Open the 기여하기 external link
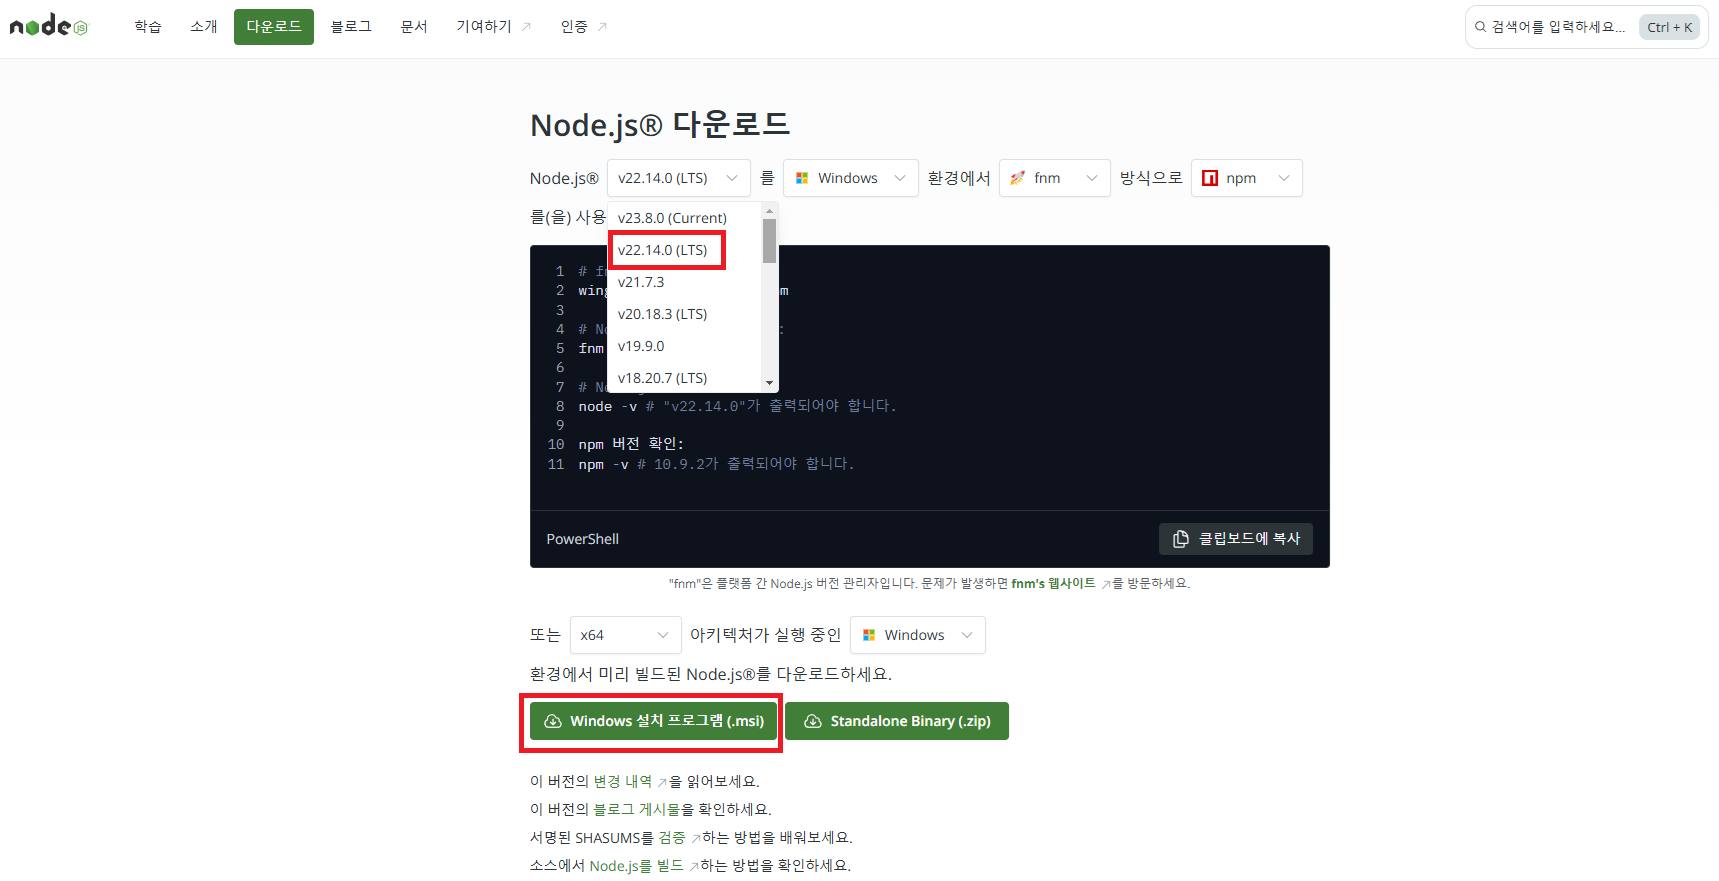Image resolution: width=1719 pixels, height=881 pixels. [x=493, y=27]
